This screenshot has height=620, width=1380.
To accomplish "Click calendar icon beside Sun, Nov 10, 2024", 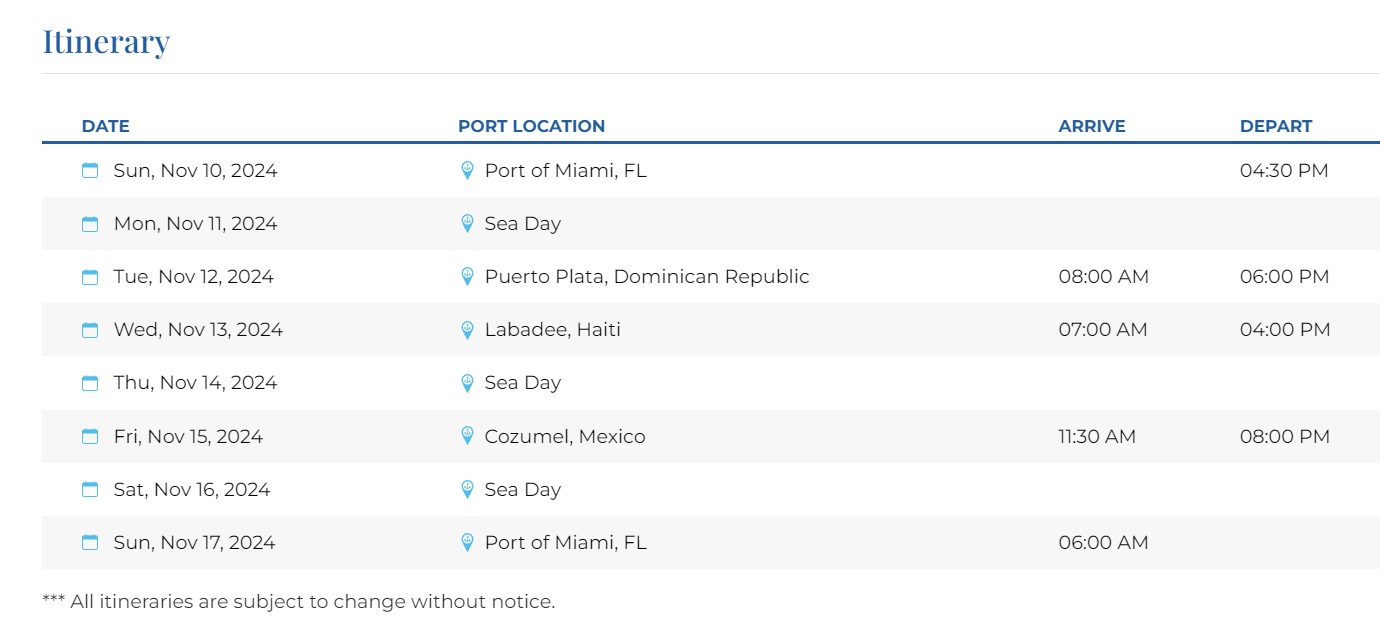I will [90, 171].
